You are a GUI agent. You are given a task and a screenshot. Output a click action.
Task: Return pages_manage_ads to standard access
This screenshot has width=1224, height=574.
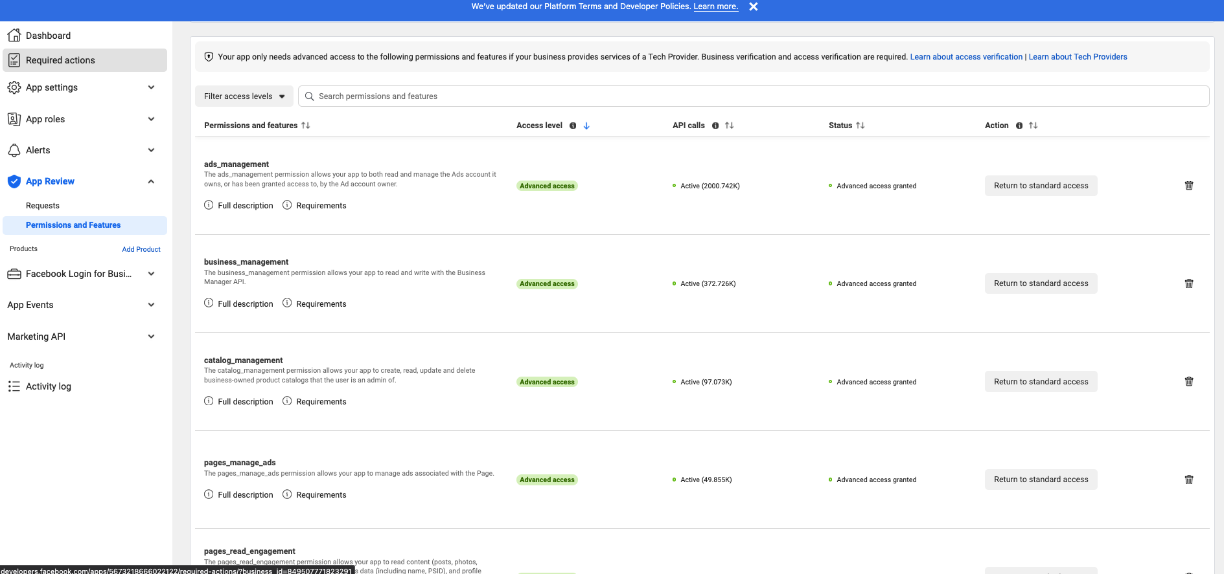1041,480
